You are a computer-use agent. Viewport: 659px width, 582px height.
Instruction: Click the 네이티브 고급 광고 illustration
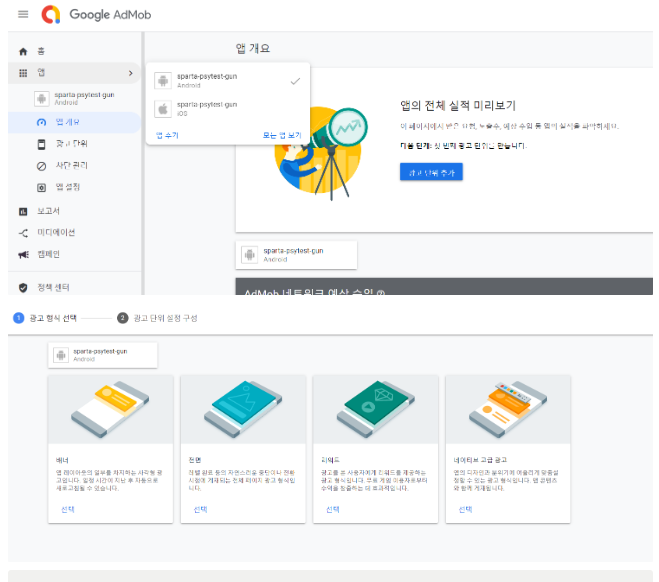click(508, 409)
